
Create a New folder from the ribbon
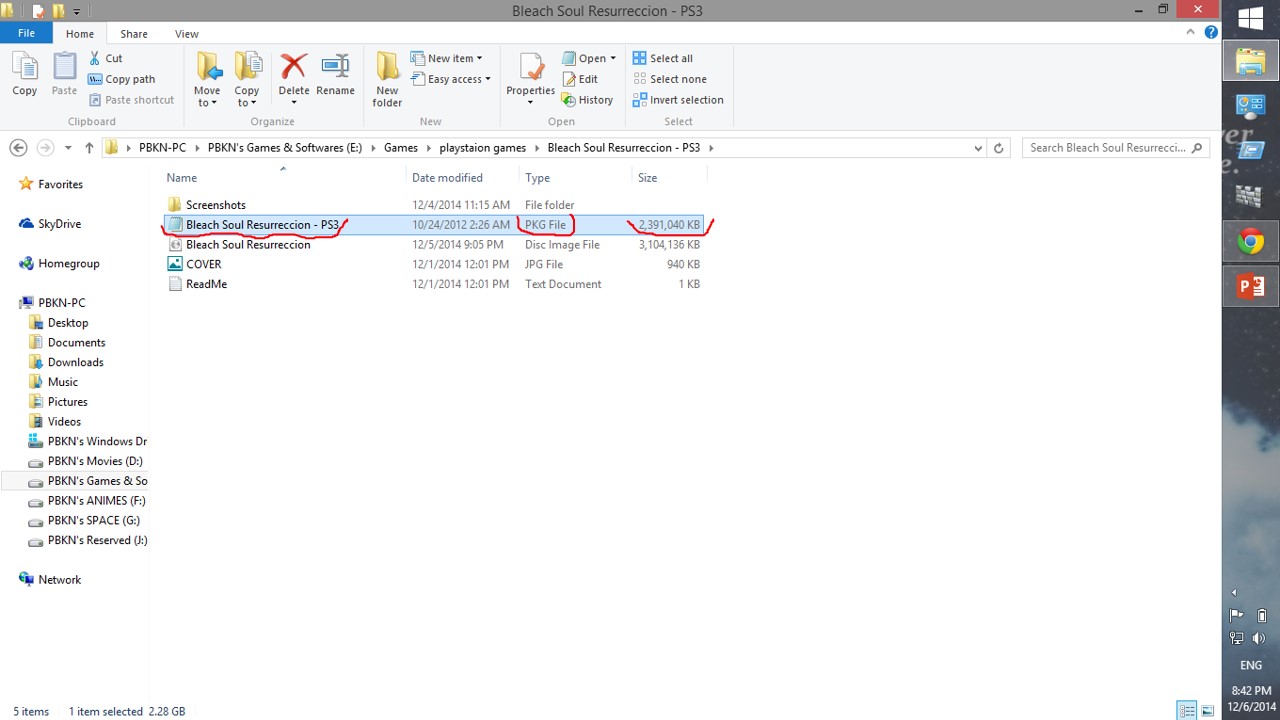387,78
